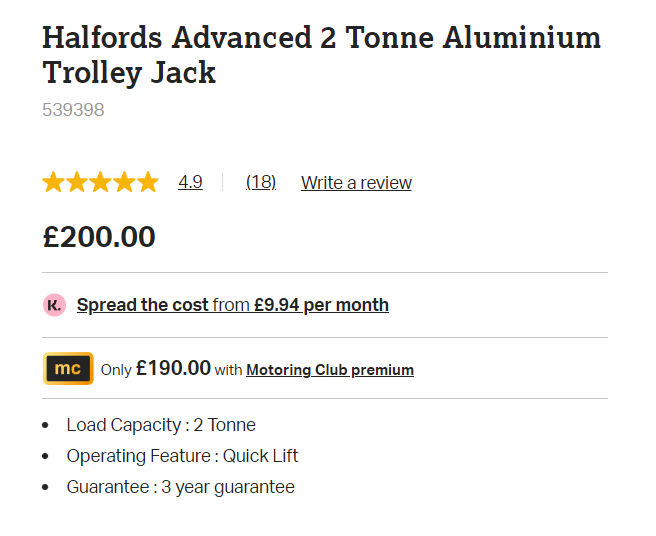Click the fourth gold rating star
The width and height of the screenshot is (656, 536).
[x=124, y=182]
